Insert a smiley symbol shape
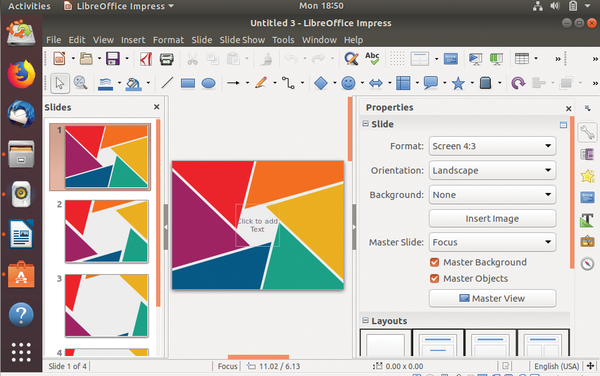The width and height of the screenshot is (600, 376). [x=348, y=83]
